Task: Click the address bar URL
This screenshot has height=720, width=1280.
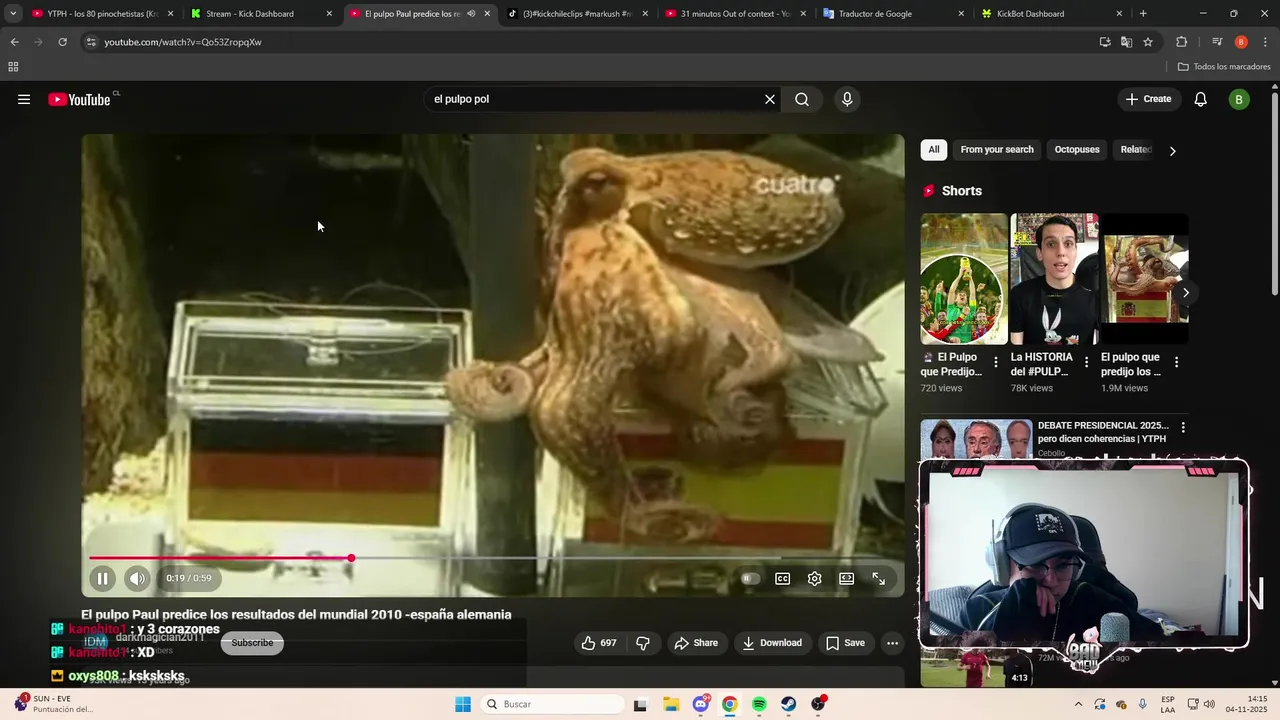Action: [183, 42]
